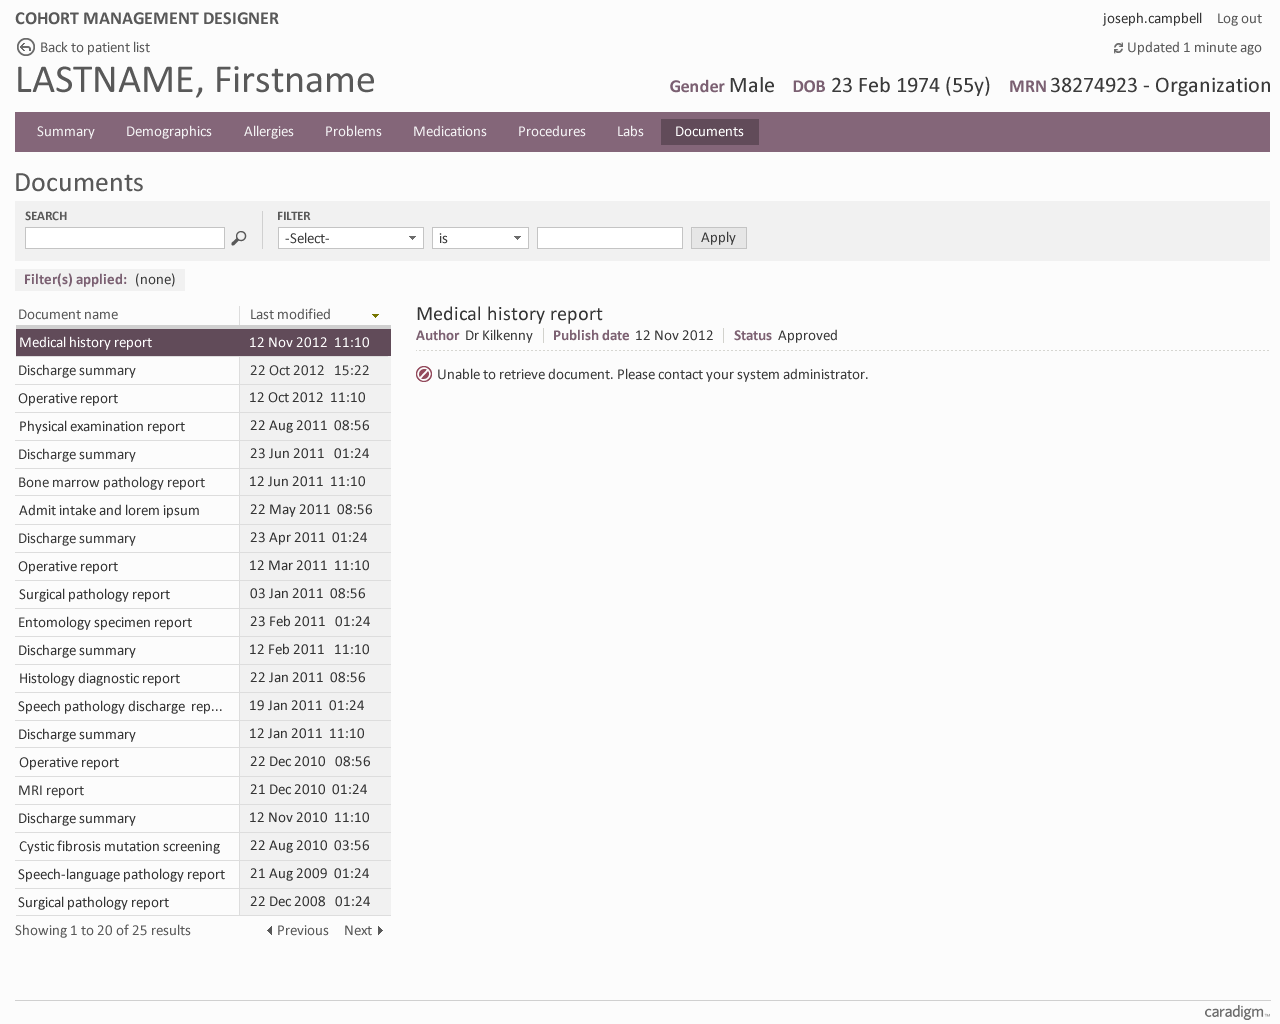Image resolution: width=1280 pixels, height=1024 pixels.
Task: Open the -Select- filter dropdown
Action: (x=350, y=238)
